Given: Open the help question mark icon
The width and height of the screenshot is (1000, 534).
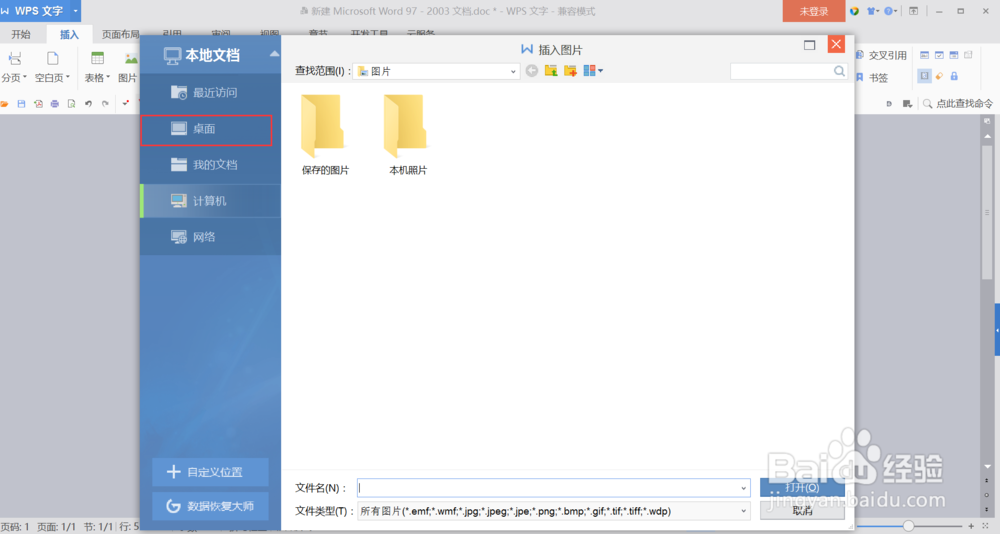Looking at the screenshot, I should 890,11.
